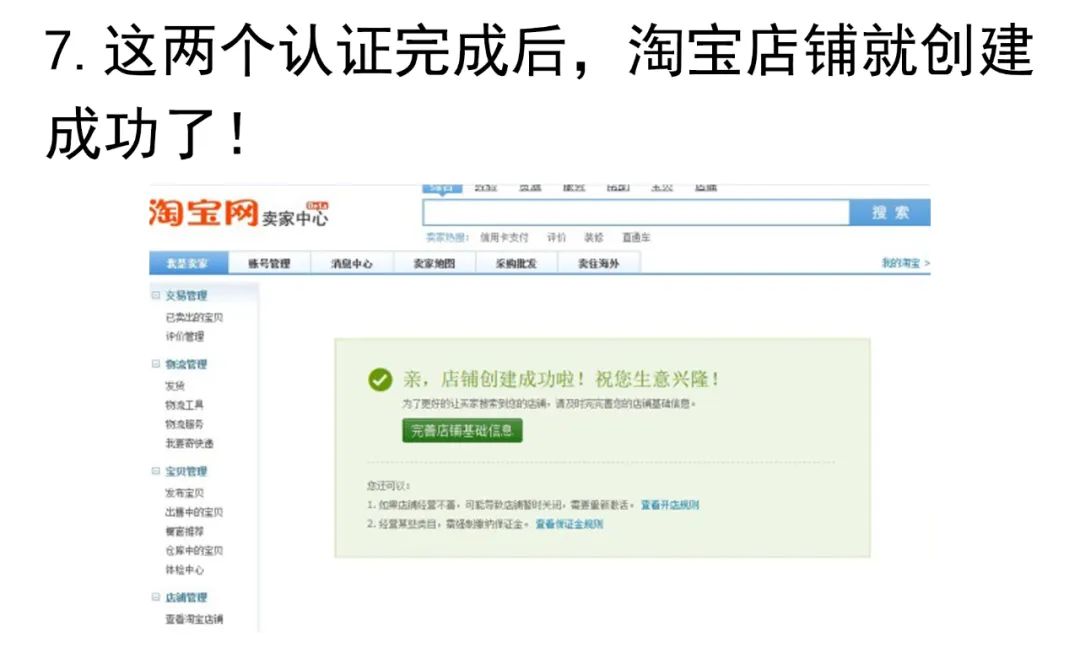Open the 消息中心 tab
This screenshot has width=1080, height=657.
pyautogui.click(x=350, y=262)
